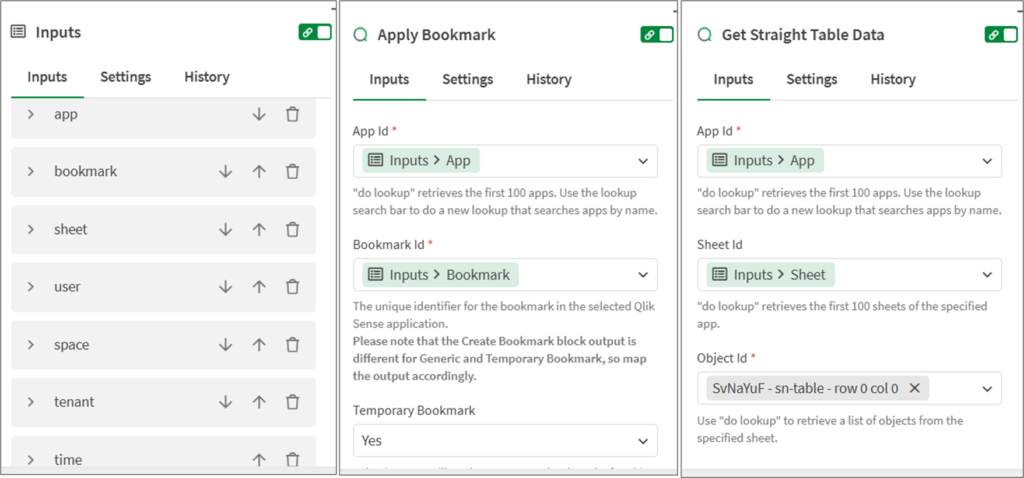Open the Bookmark Id dropdown
The image size is (1024, 478).
(x=642, y=275)
